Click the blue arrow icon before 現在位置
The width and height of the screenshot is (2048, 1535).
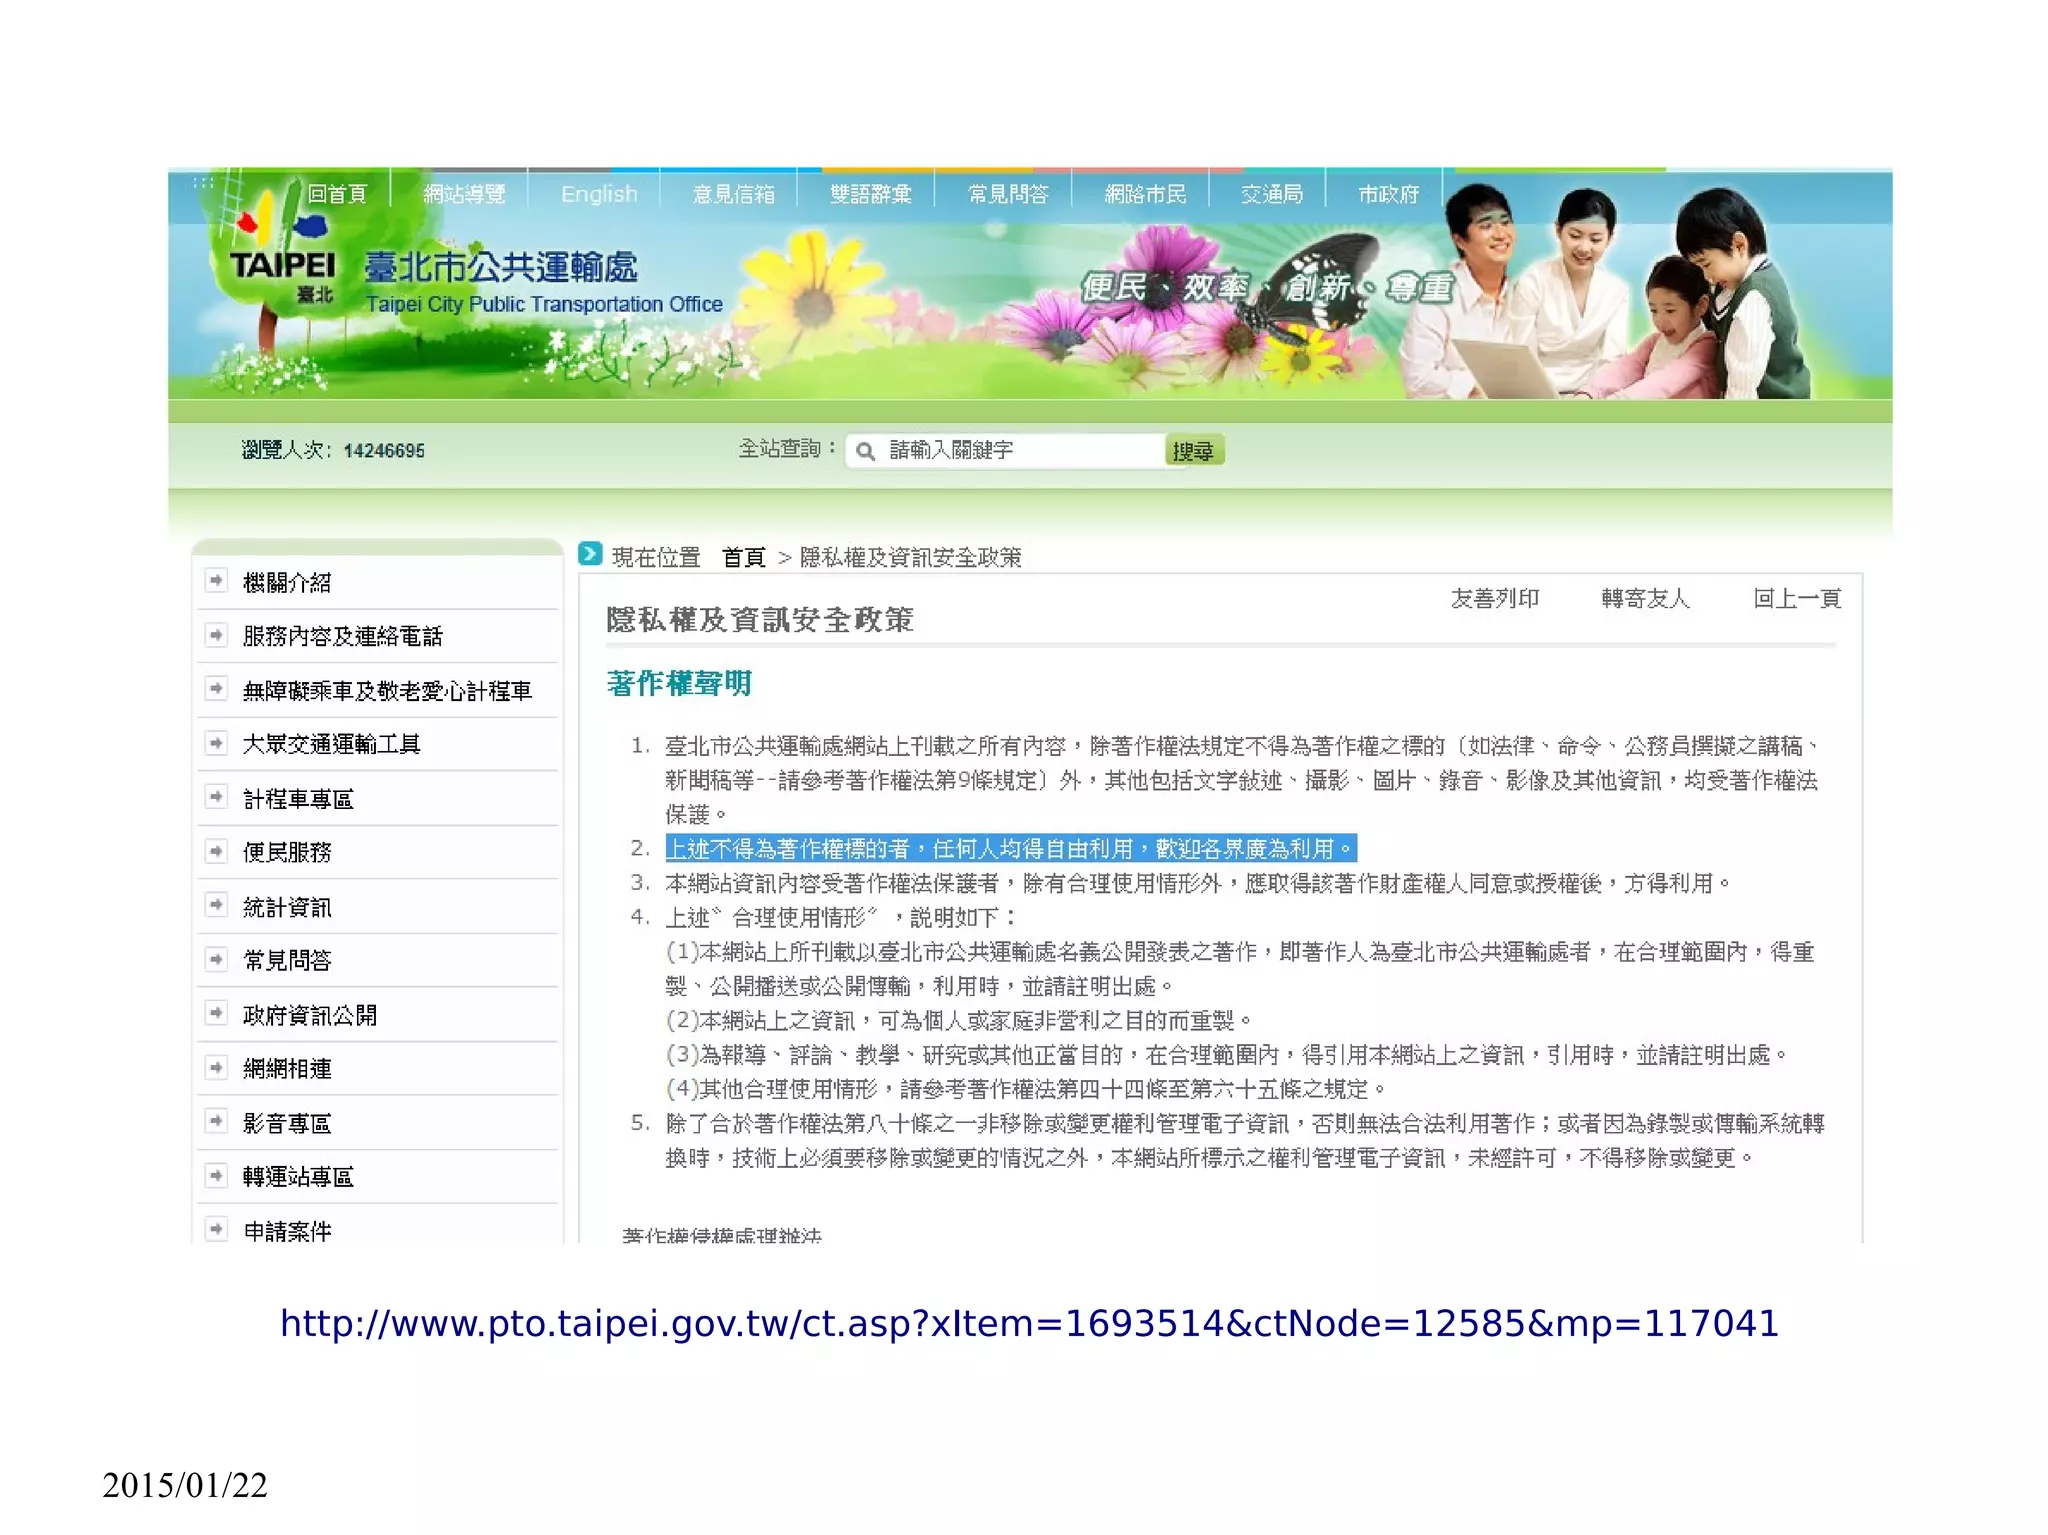pyautogui.click(x=590, y=554)
